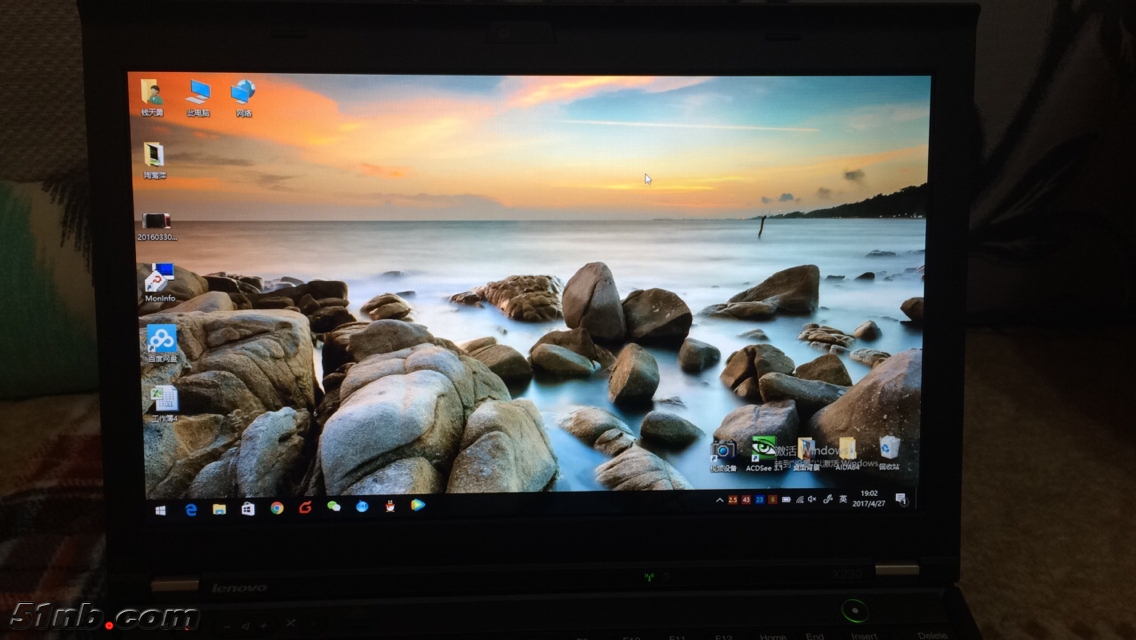The width and height of the screenshot is (1136, 640).
Task: Open the Recycle Bin on the desktop
Action: 889,453
